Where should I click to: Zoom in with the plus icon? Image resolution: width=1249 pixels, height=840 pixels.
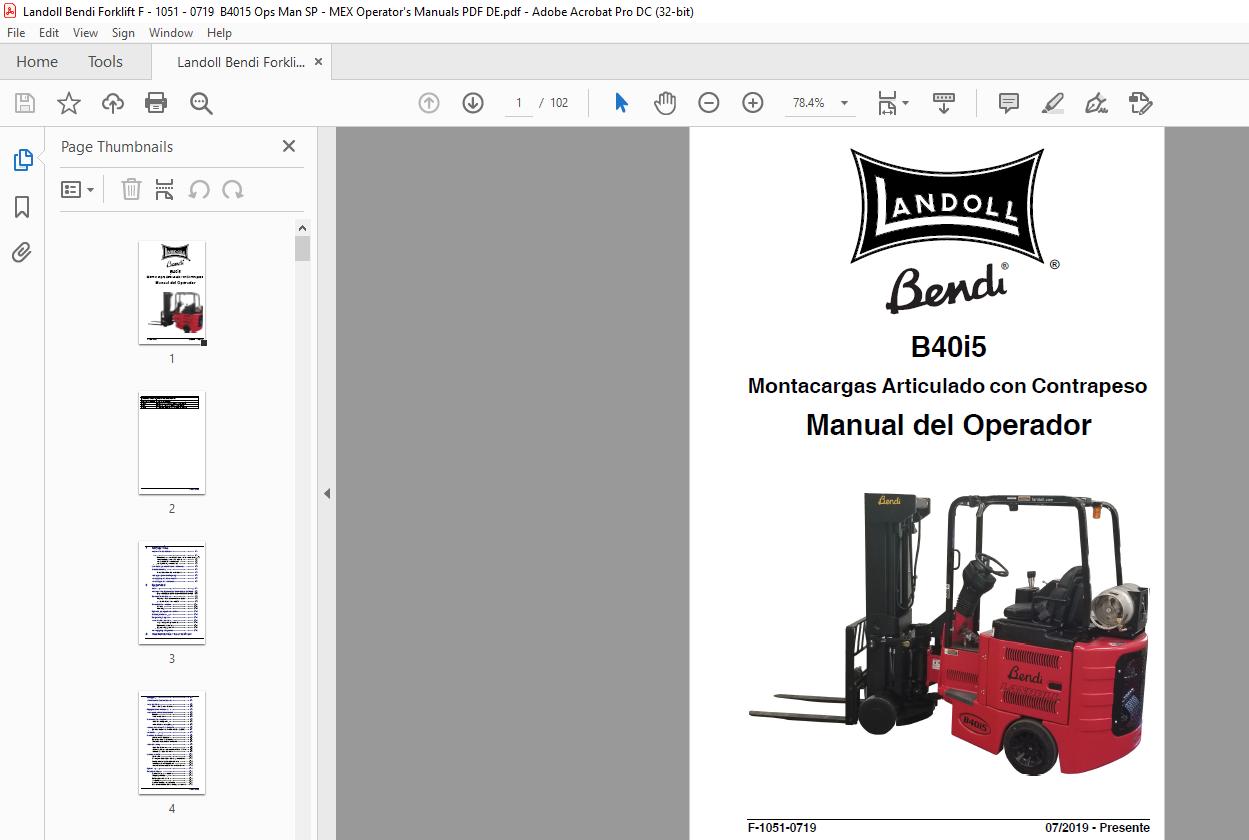click(753, 103)
